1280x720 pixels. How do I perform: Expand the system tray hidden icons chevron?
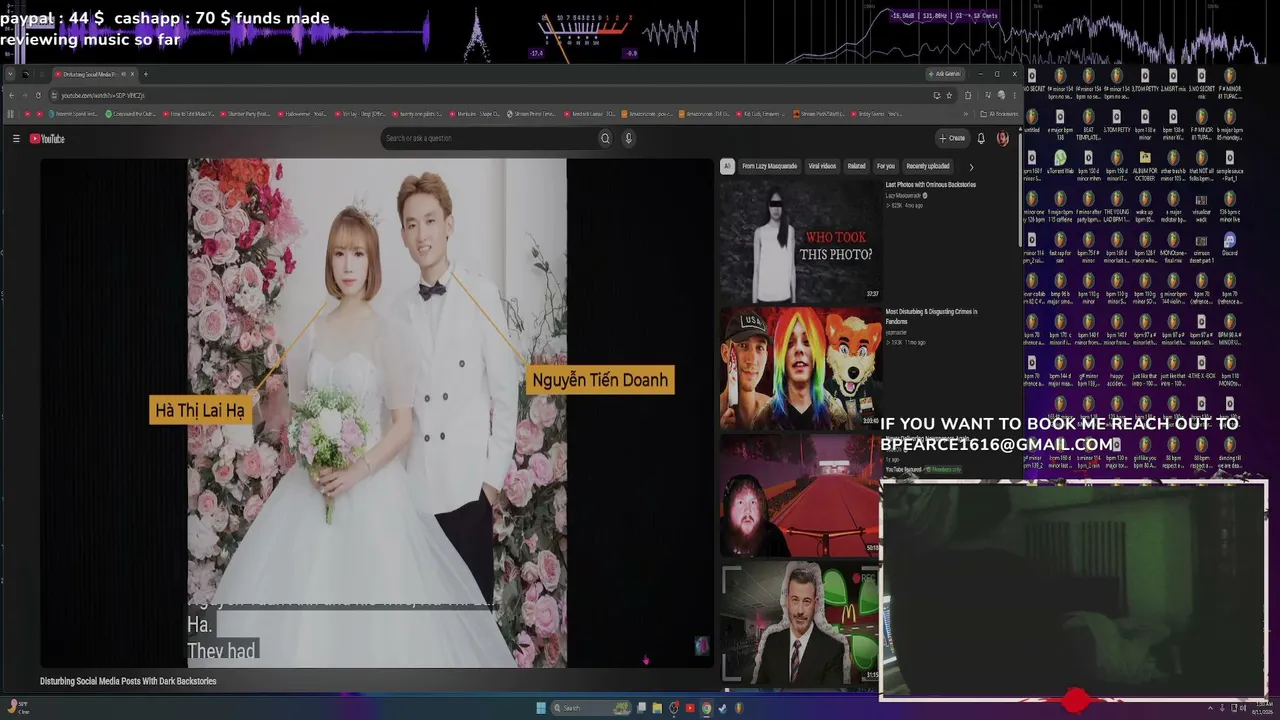tap(1210, 708)
